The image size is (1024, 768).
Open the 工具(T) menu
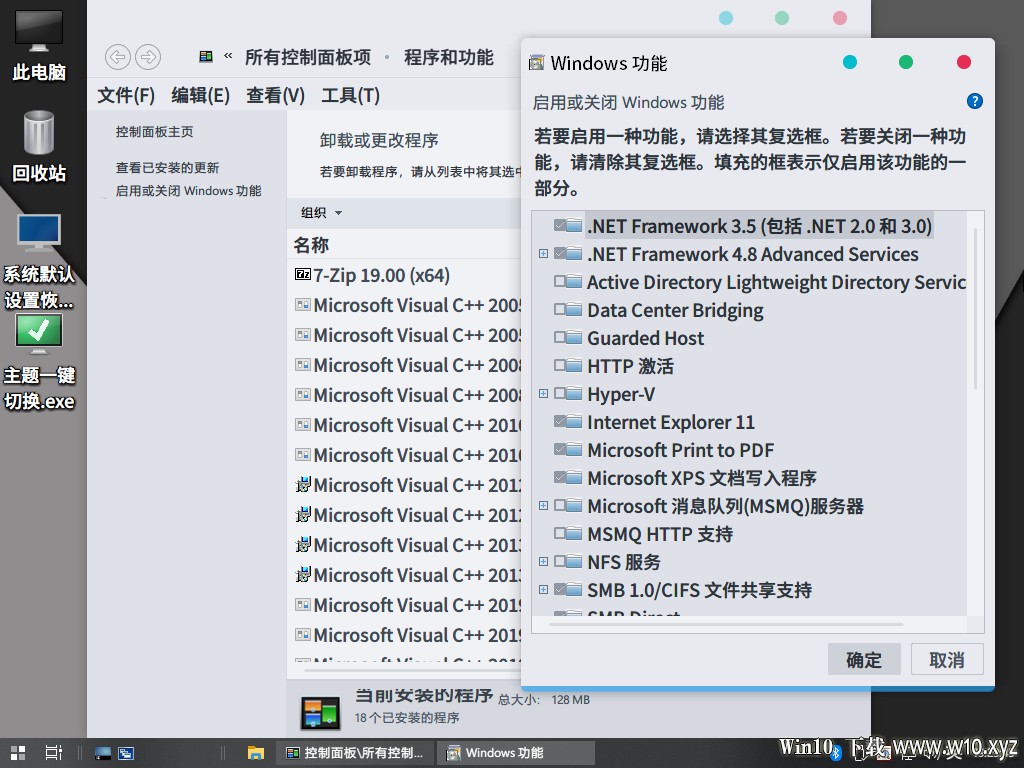pos(351,95)
